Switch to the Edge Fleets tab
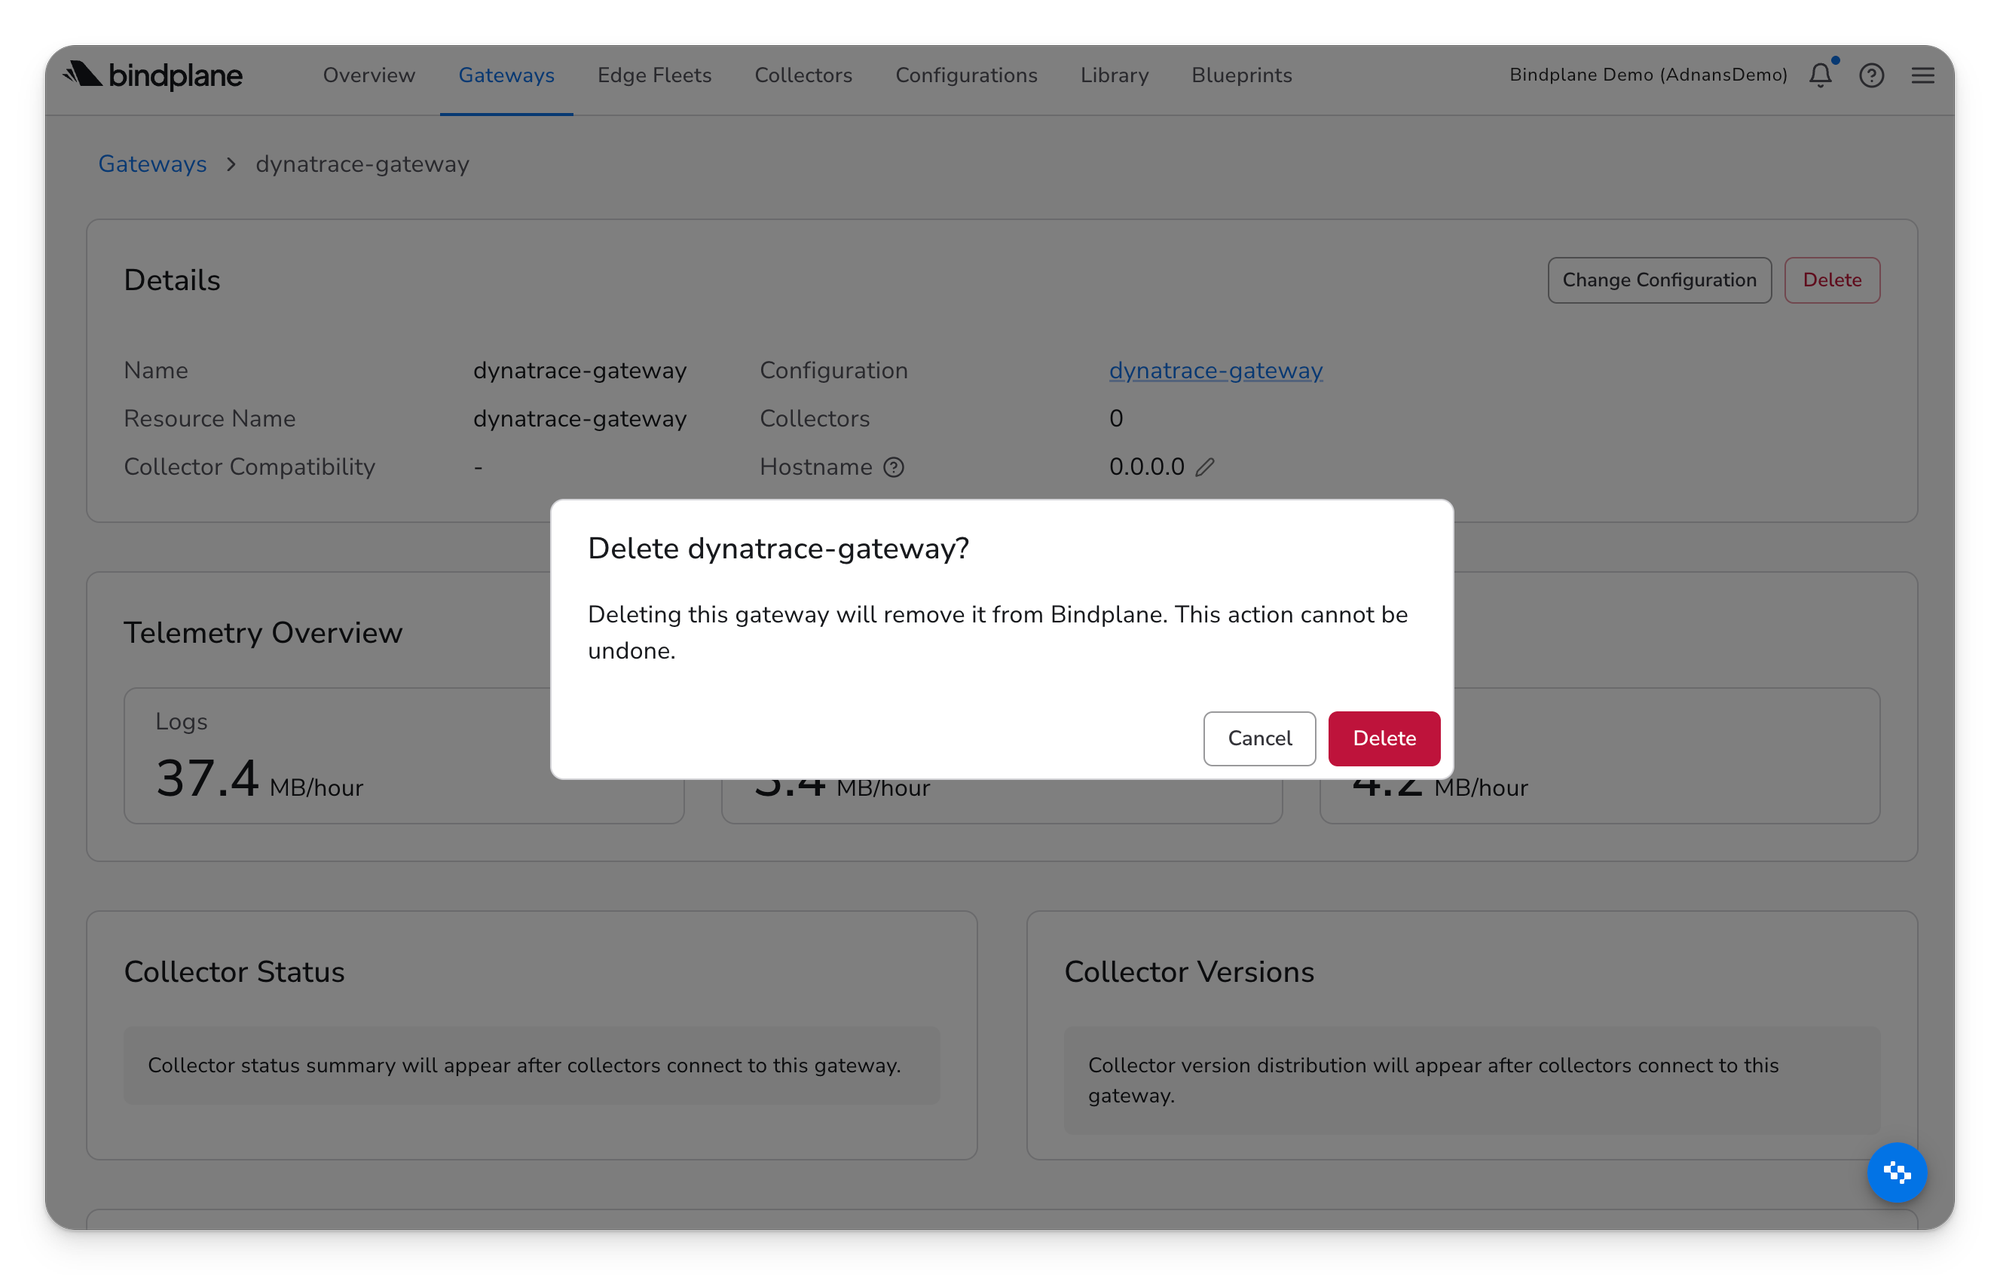The height and width of the screenshot is (1275, 2000). (x=654, y=75)
